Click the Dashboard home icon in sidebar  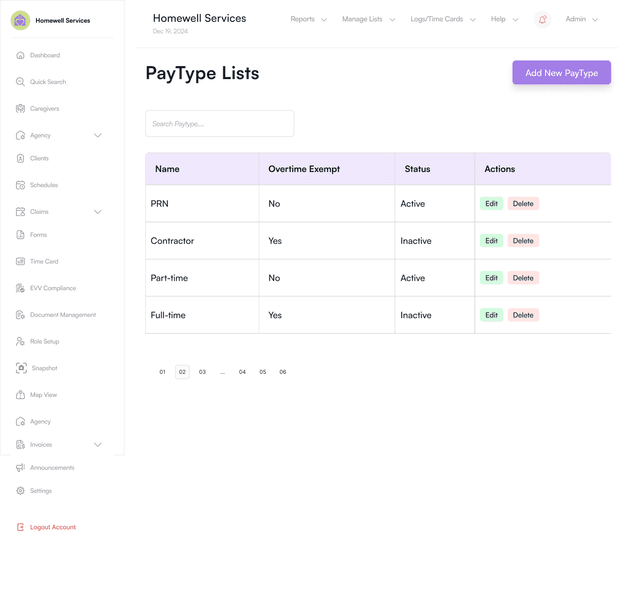(20, 55)
